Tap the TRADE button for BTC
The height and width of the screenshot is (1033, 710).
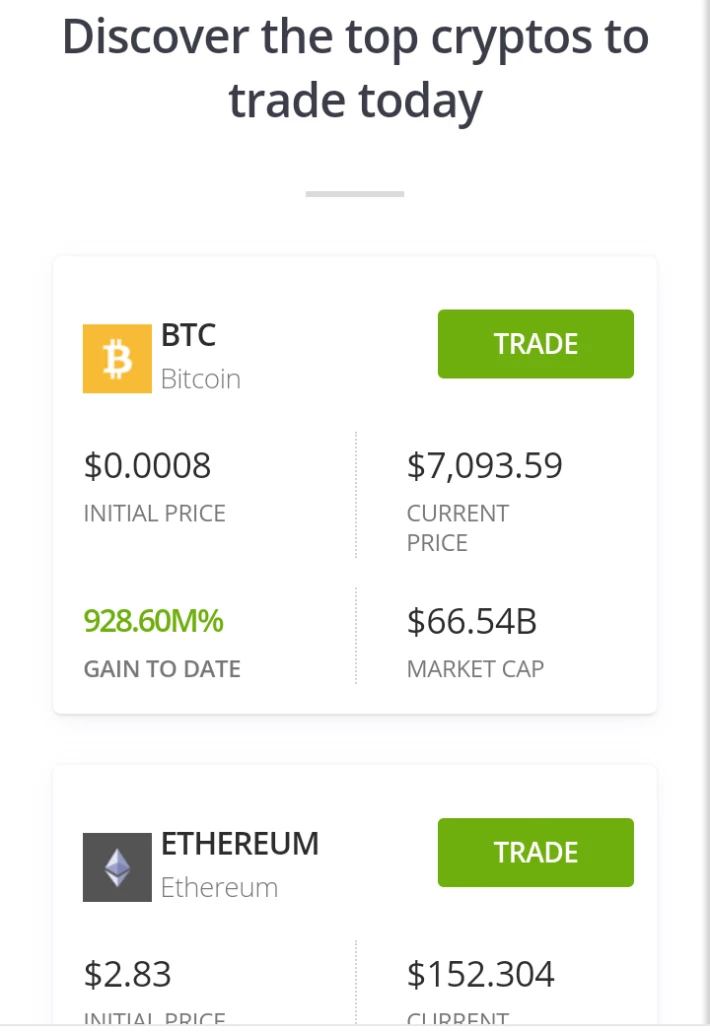535,344
